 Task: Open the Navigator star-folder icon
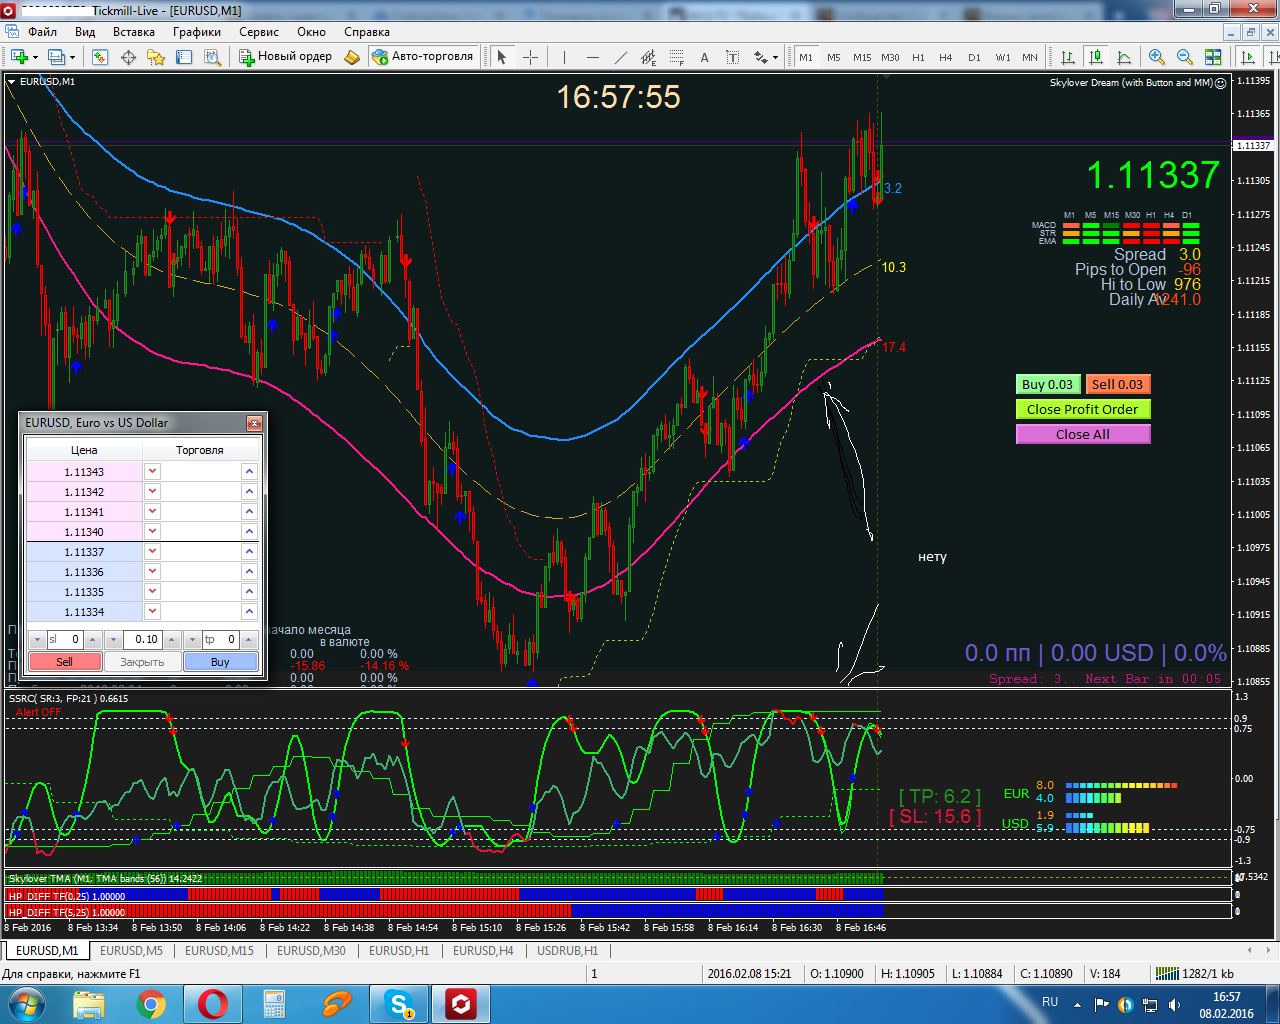156,57
